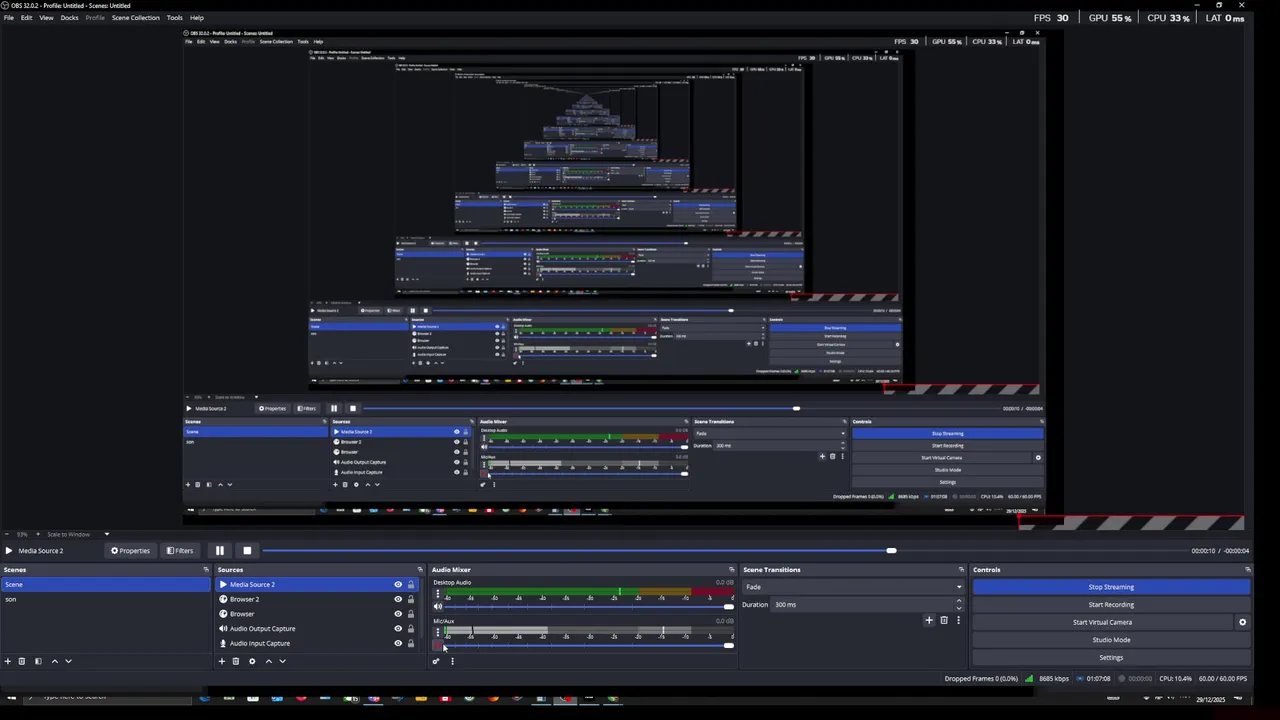Open the Fade transition dropdown
Image resolution: width=1280 pixels, height=720 pixels.
point(854,587)
